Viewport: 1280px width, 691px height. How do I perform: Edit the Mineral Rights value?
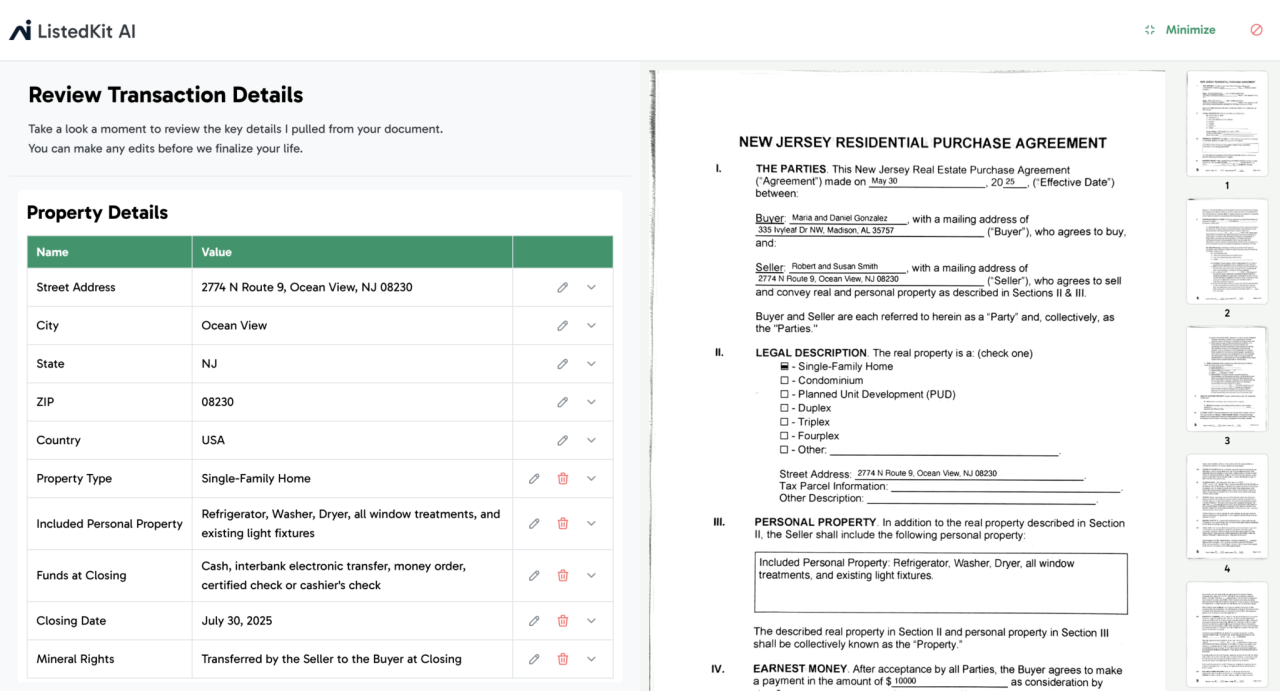coord(534,659)
